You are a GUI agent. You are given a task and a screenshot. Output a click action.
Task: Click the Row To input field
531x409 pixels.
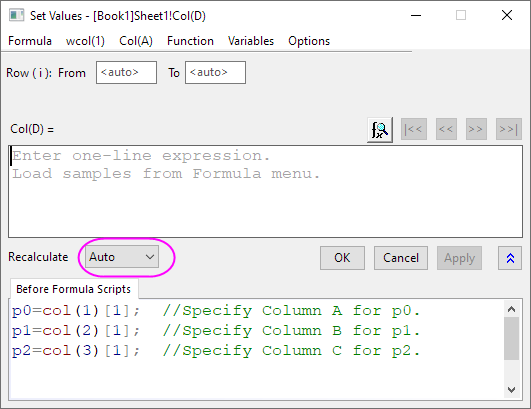click(215, 72)
